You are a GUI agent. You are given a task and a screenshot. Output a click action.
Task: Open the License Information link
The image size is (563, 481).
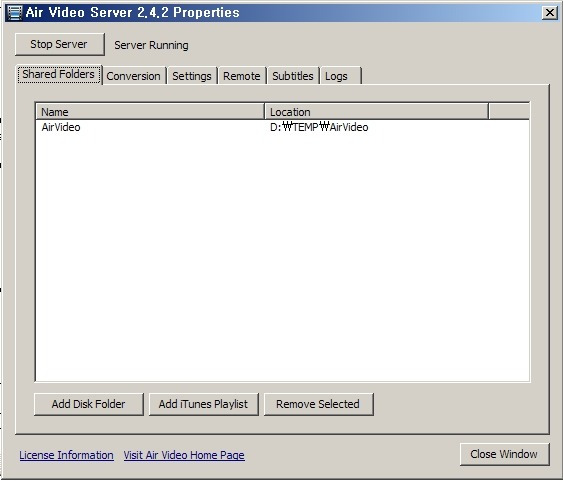click(x=66, y=455)
